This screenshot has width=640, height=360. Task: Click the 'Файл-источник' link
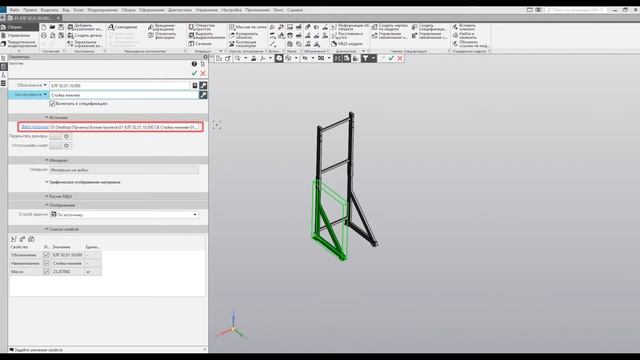[35, 127]
